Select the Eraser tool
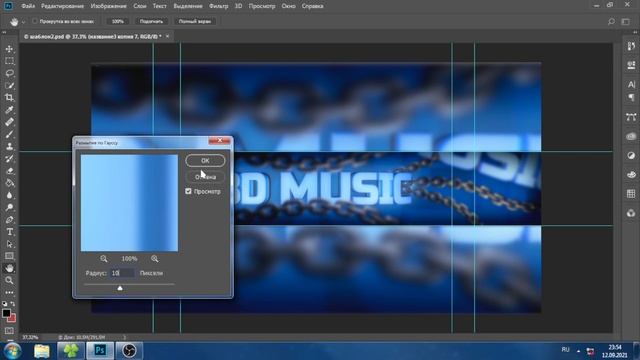Viewport: 640px width, 360px height. (x=9, y=171)
